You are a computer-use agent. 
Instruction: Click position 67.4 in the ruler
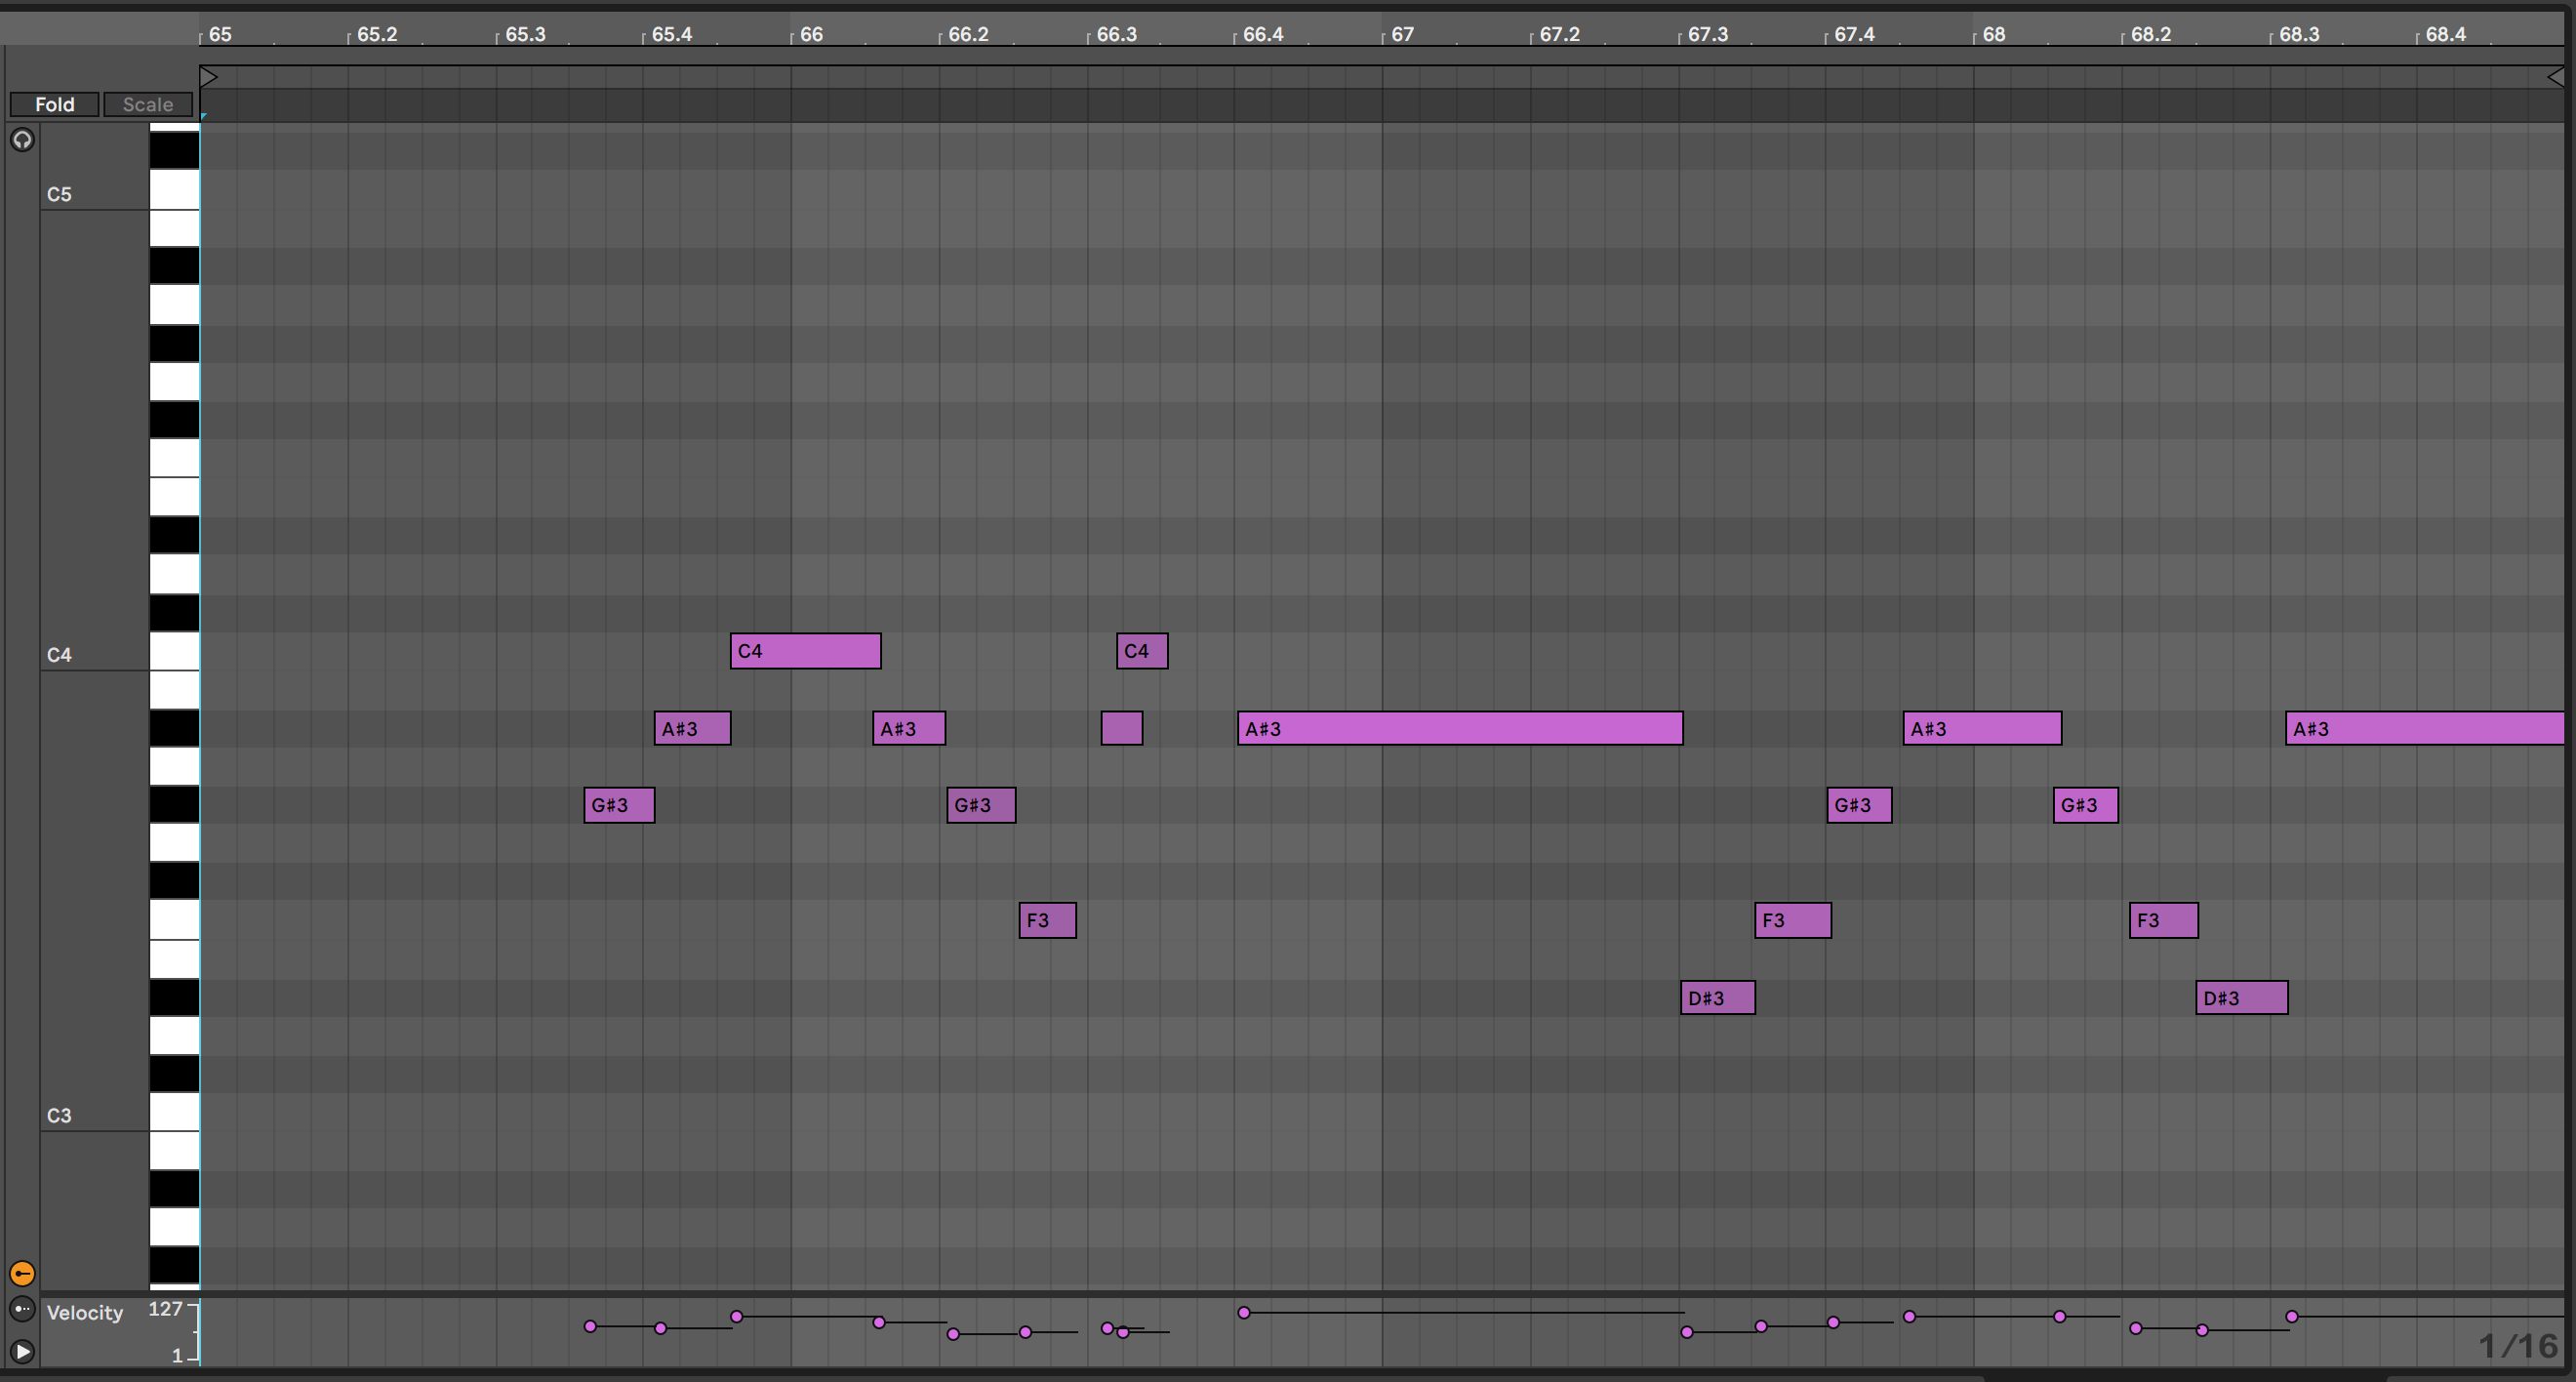tap(1854, 34)
